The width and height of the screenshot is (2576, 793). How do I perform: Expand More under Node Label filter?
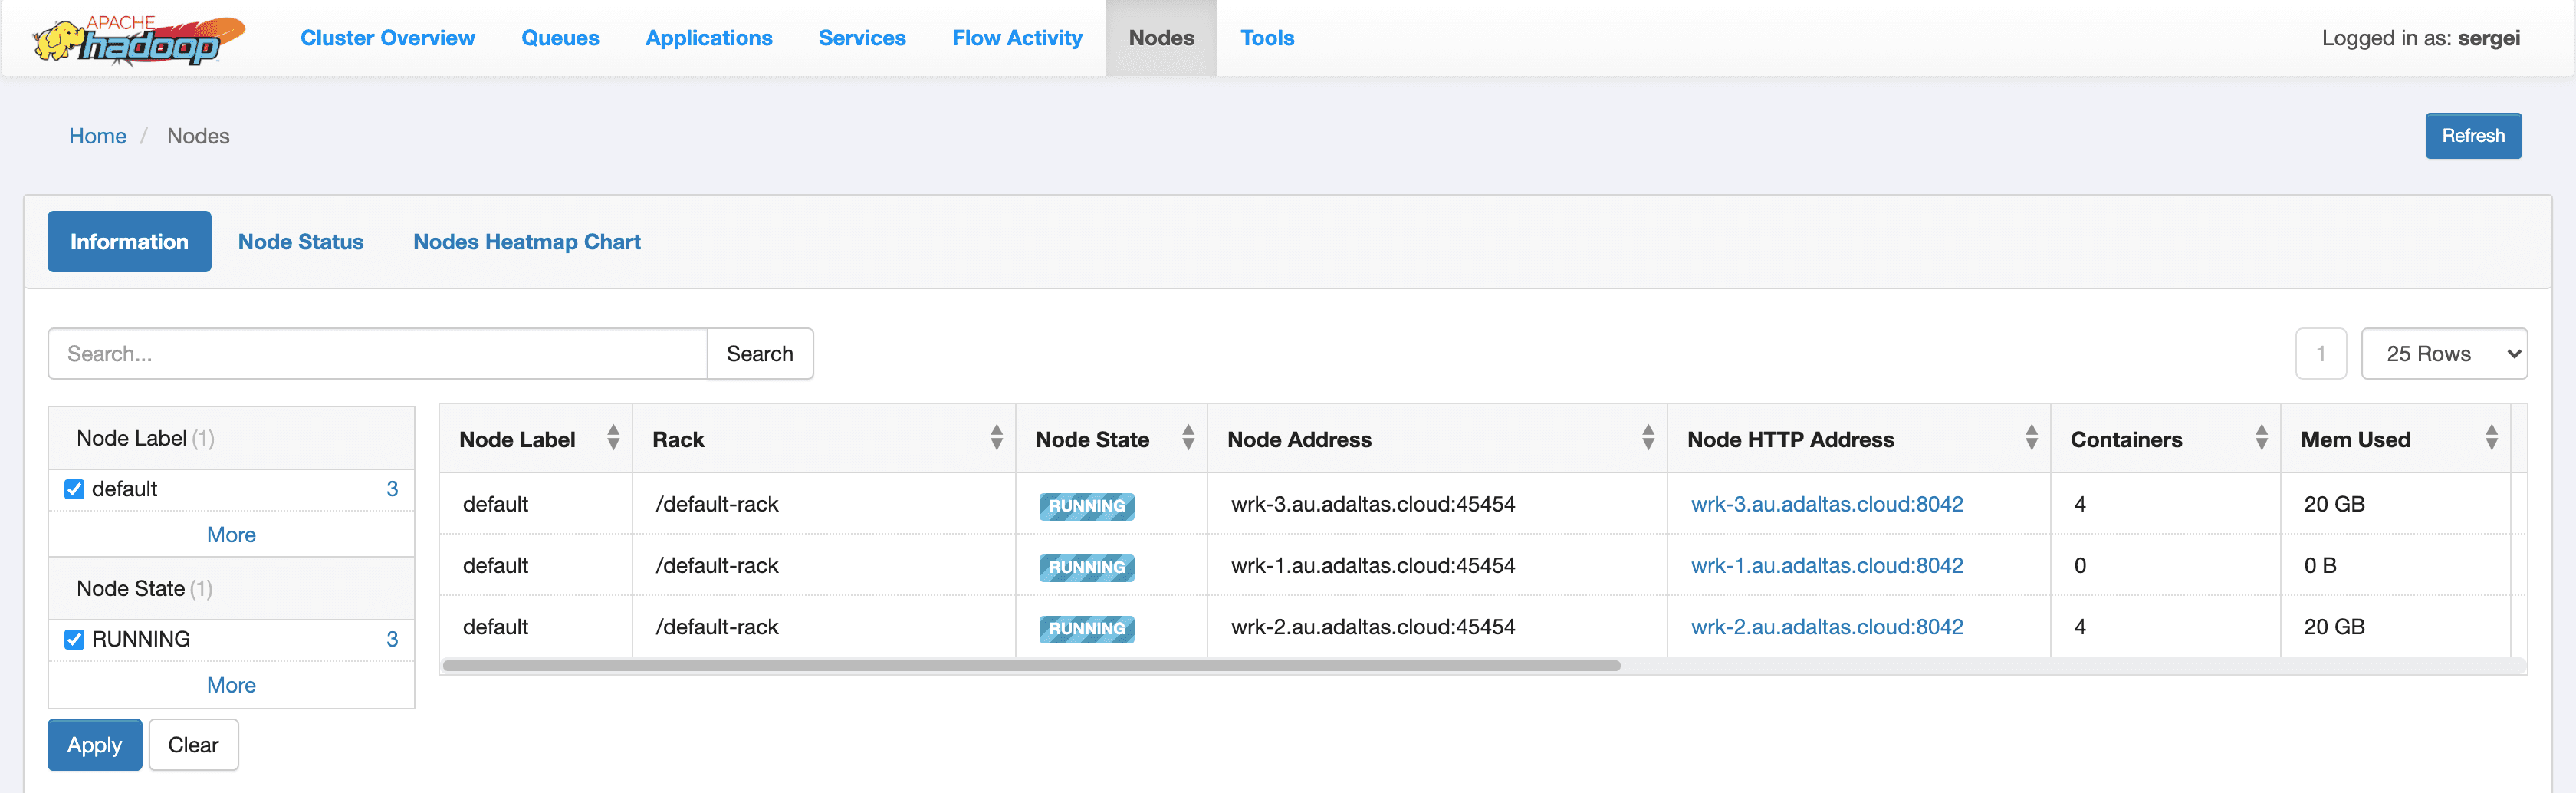point(231,535)
